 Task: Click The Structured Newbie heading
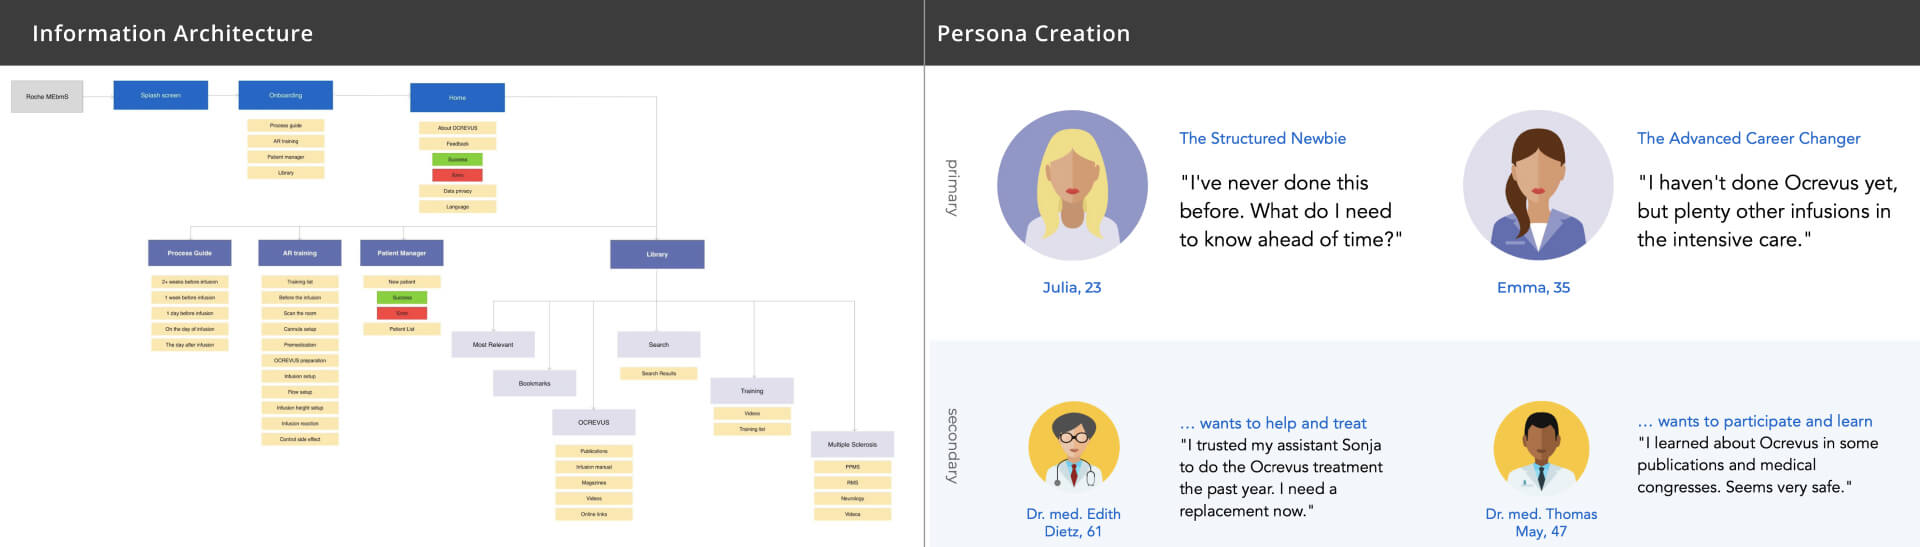click(x=1262, y=138)
